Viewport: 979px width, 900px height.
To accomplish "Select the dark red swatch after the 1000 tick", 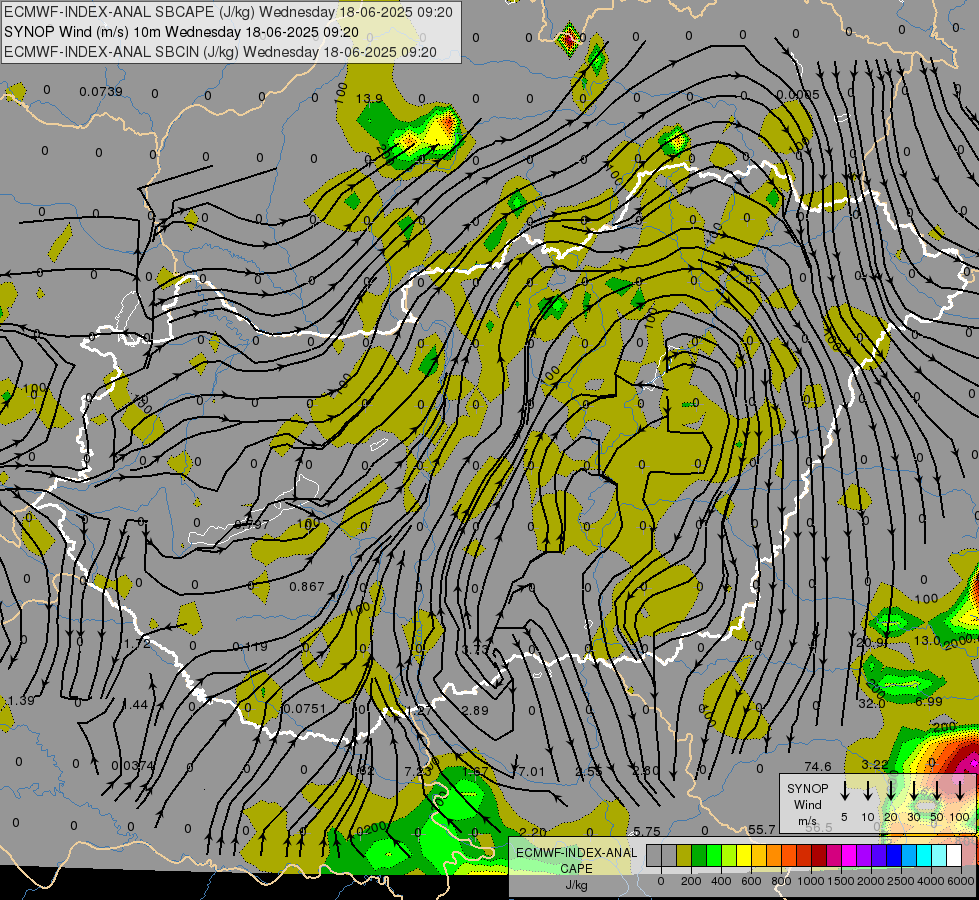I will pos(819,855).
